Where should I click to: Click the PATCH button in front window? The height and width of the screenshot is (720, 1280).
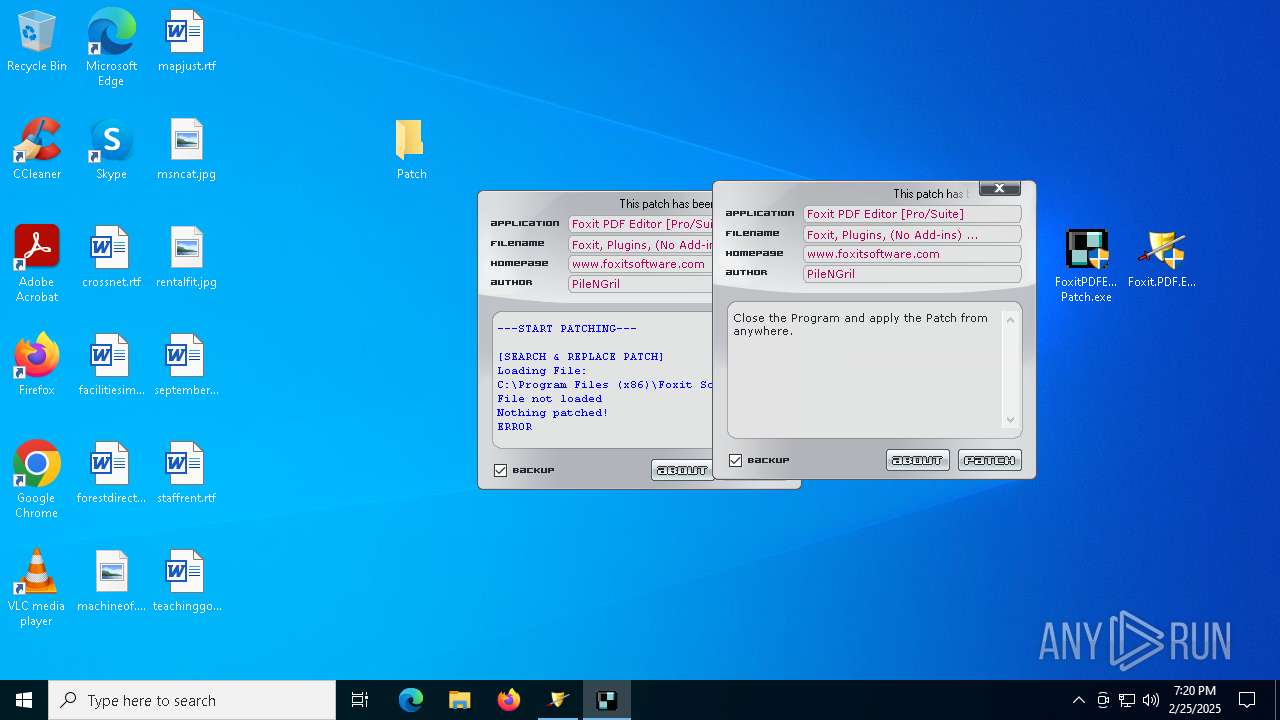[989, 460]
